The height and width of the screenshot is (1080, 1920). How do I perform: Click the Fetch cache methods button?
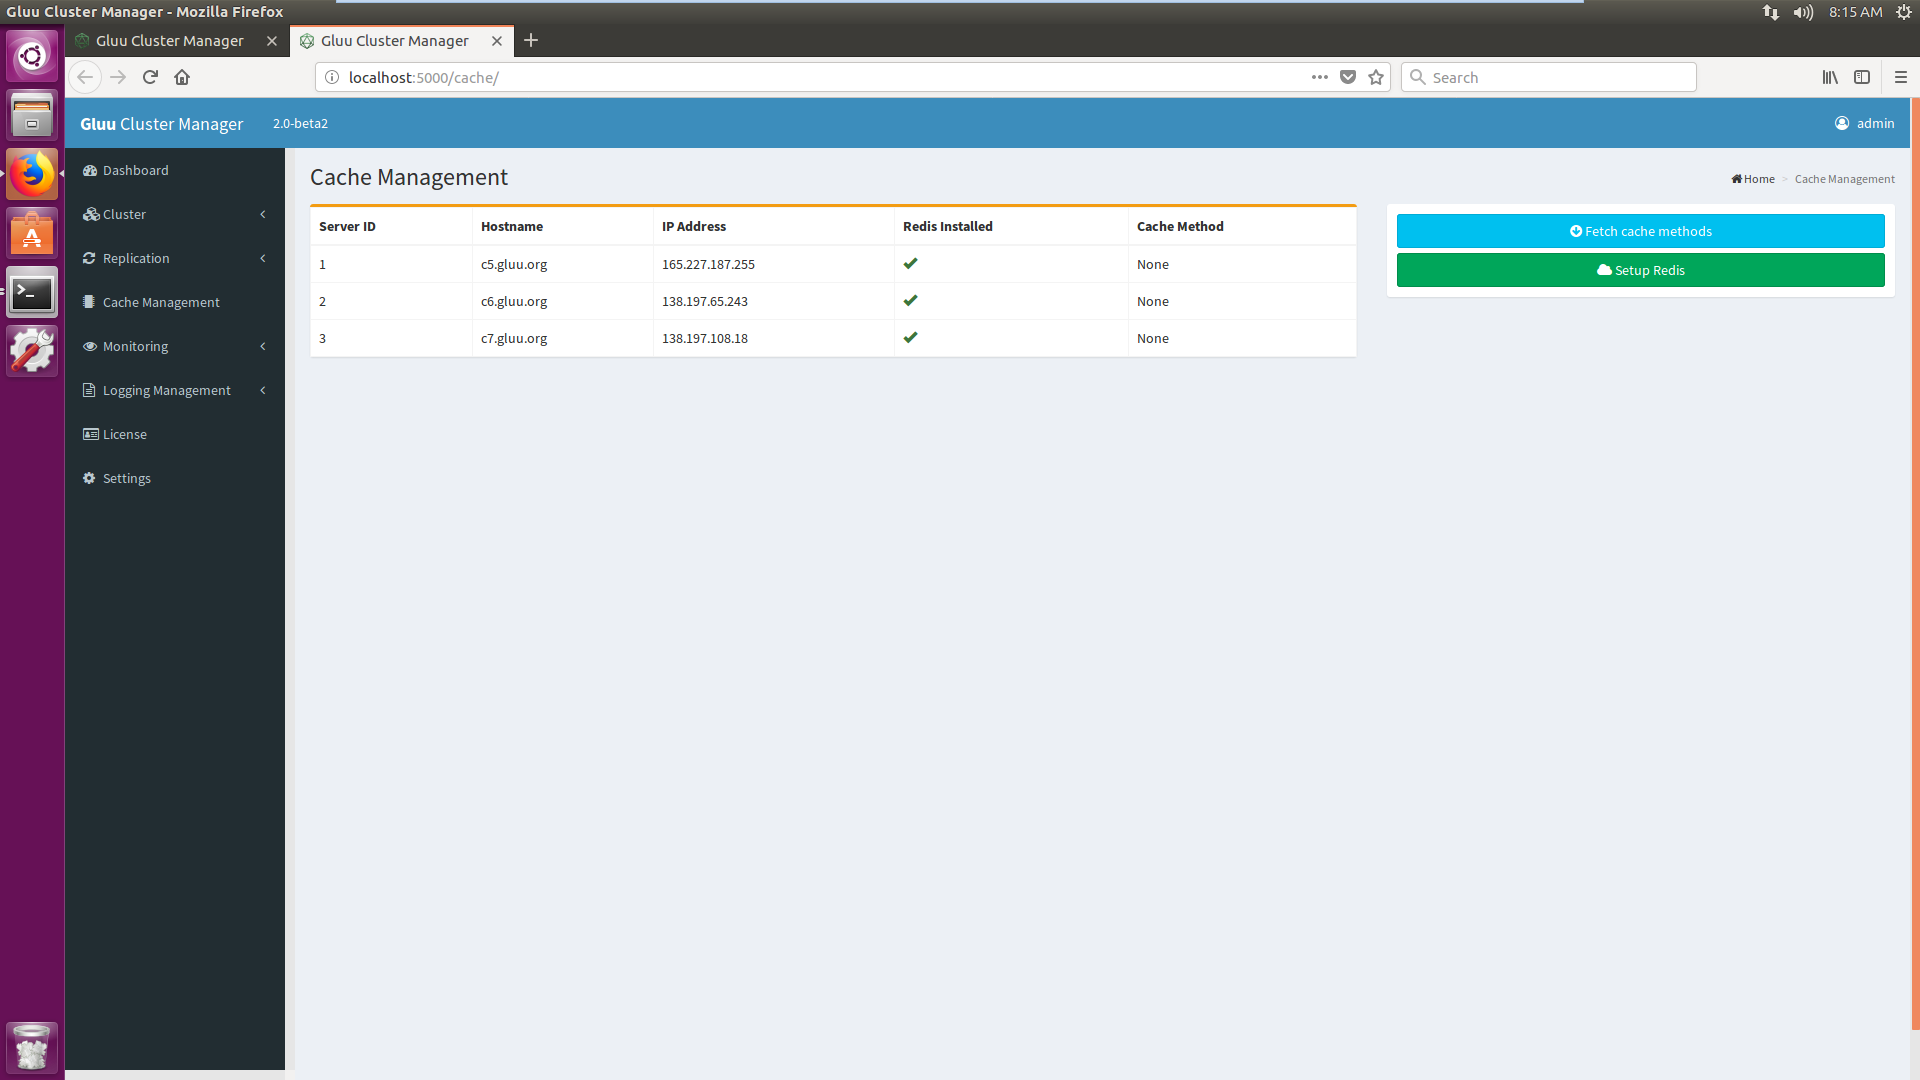tap(1640, 231)
